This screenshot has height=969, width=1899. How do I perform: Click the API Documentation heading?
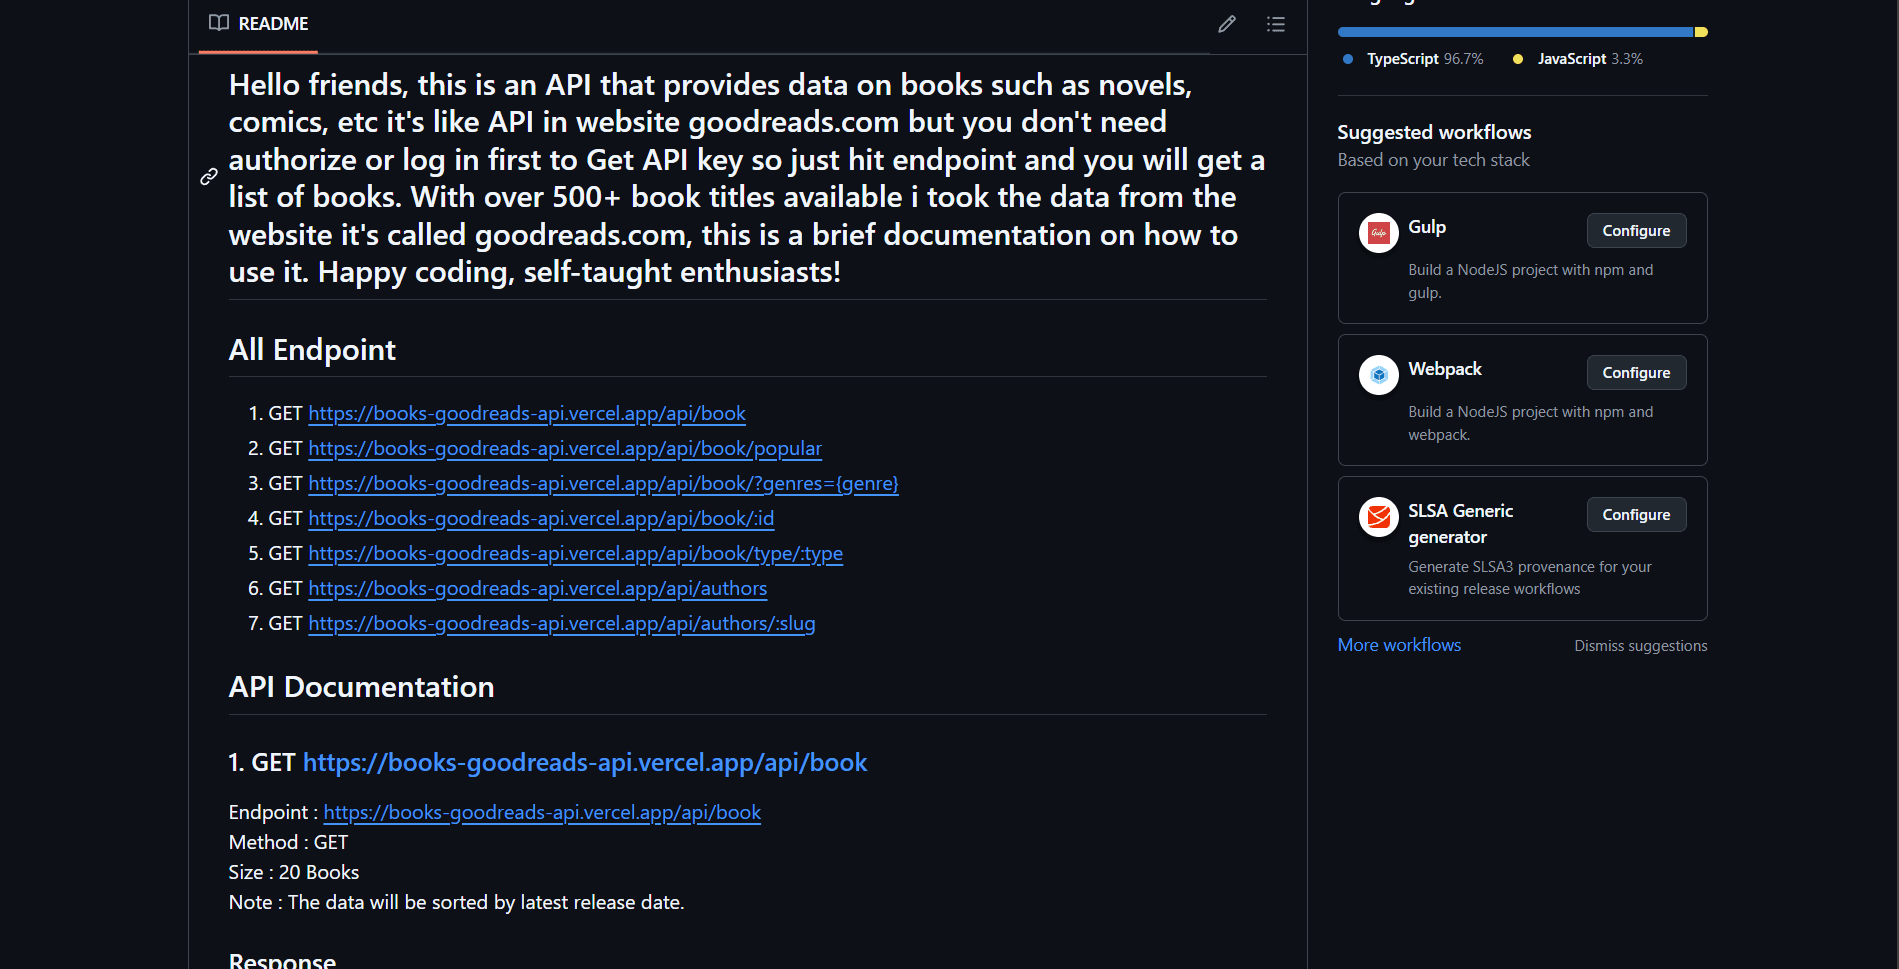click(361, 687)
